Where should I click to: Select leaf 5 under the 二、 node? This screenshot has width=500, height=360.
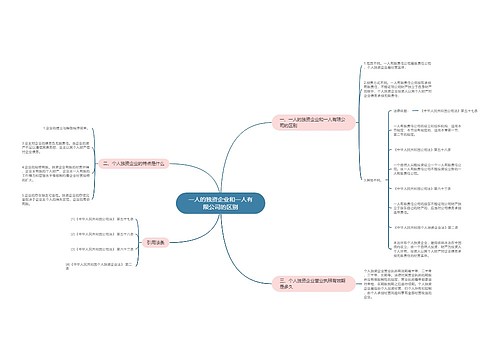pos(56,199)
